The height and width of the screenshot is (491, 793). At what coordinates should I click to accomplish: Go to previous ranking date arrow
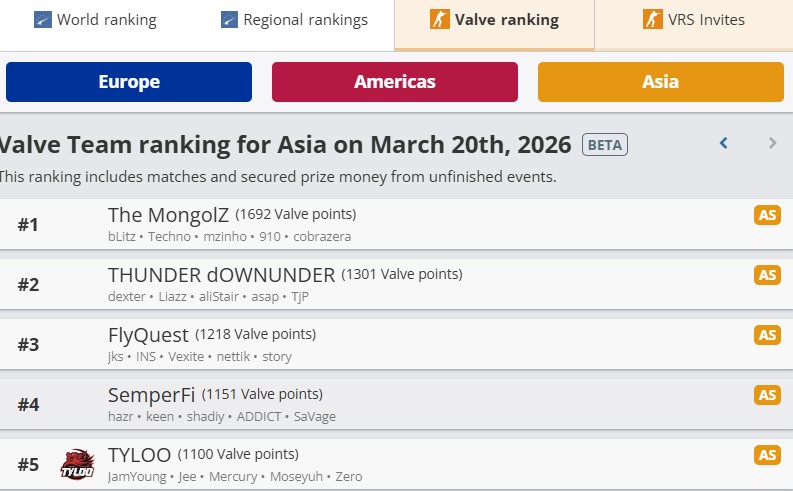pos(724,143)
